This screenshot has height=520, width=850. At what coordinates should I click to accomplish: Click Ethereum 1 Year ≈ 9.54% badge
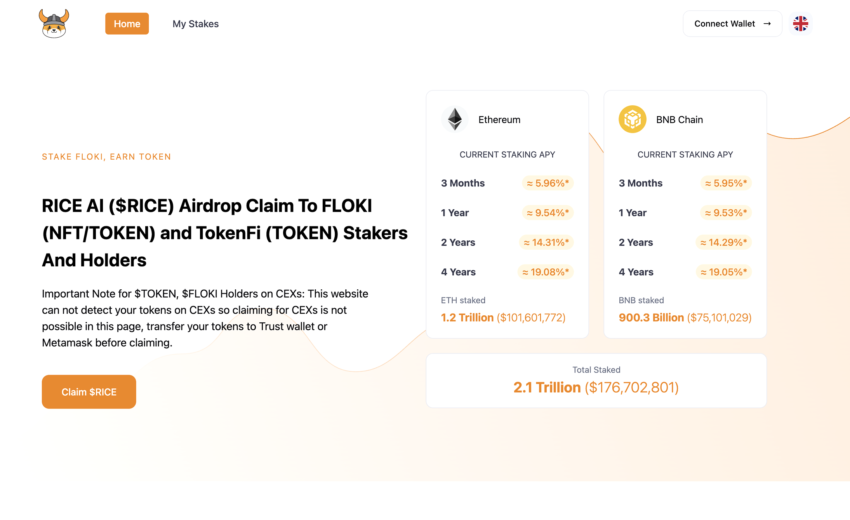pyautogui.click(x=548, y=213)
